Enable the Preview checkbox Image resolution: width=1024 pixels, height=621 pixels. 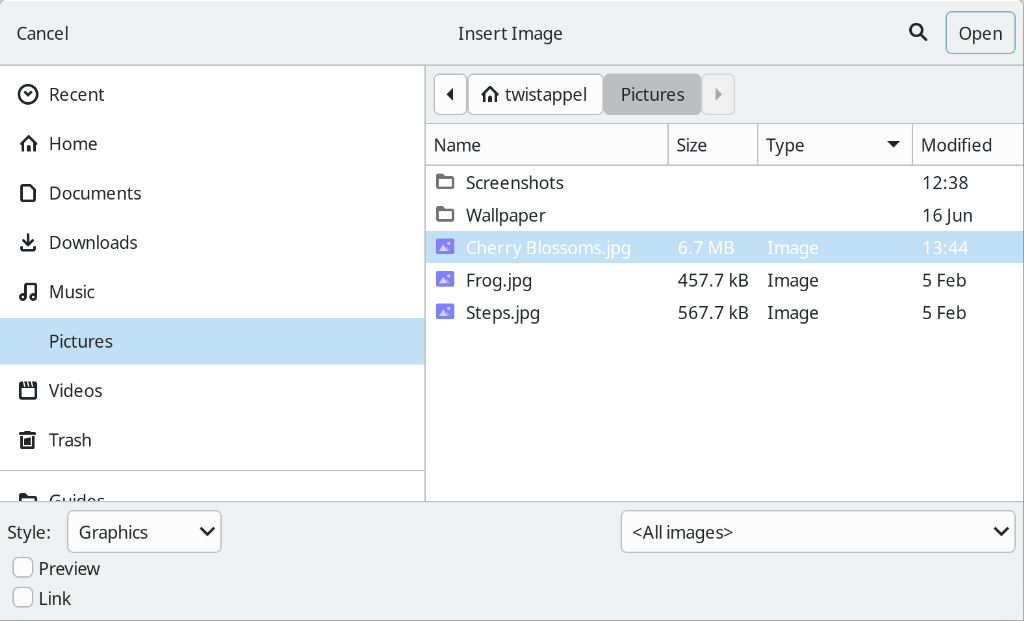pyautogui.click(x=22, y=567)
